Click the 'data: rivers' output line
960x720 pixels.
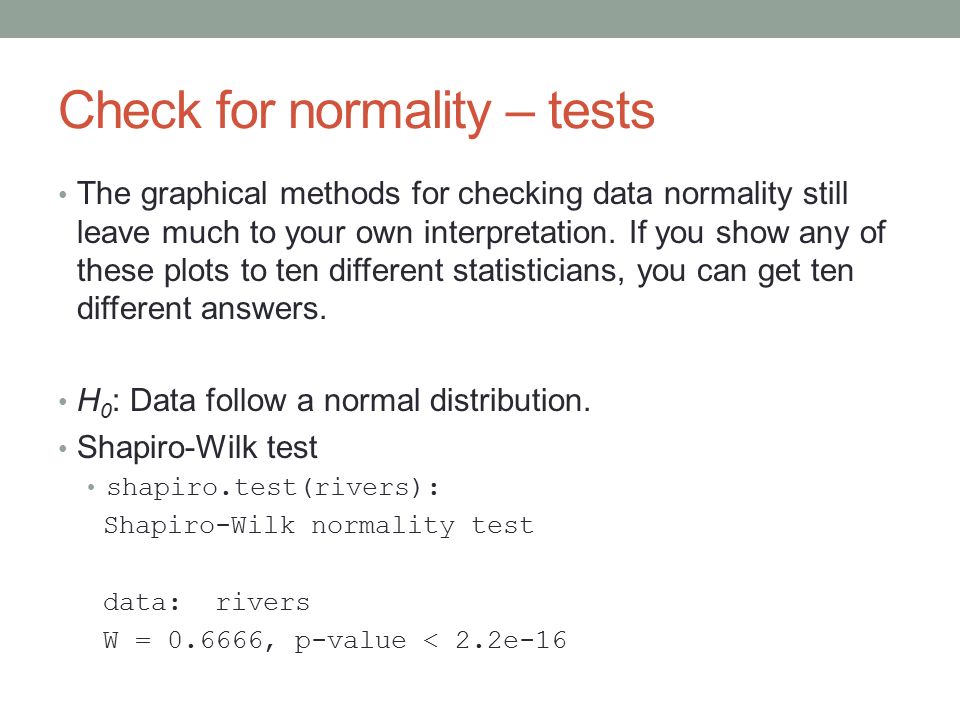click(207, 602)
